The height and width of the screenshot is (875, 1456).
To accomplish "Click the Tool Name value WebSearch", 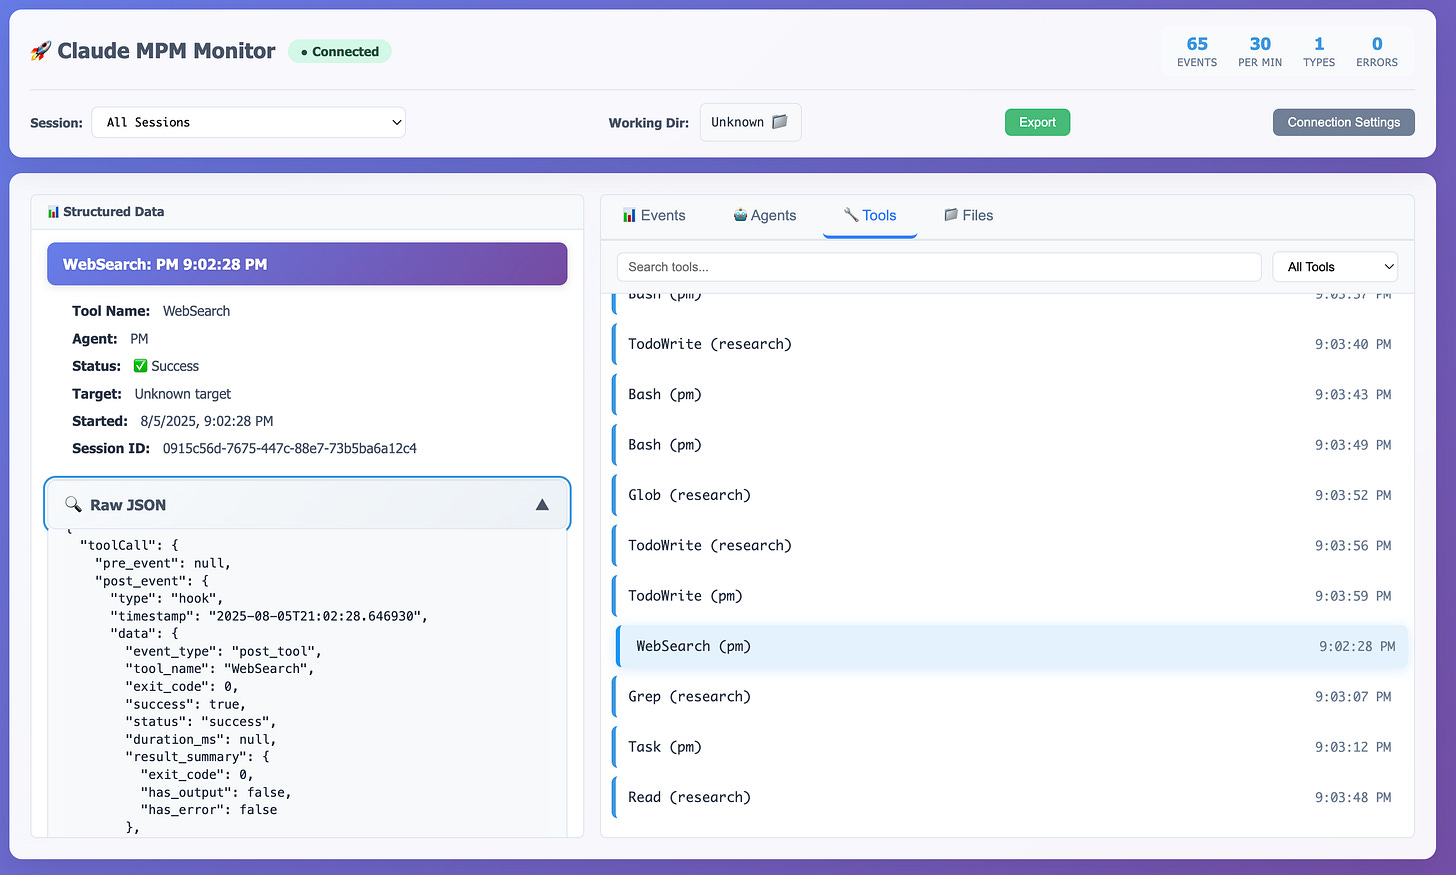I will pyautogui.click(x=197, y=311).
